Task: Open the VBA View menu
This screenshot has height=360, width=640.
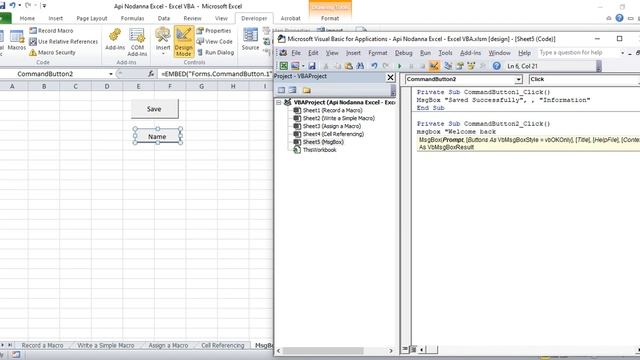Action: pos(332,53)
